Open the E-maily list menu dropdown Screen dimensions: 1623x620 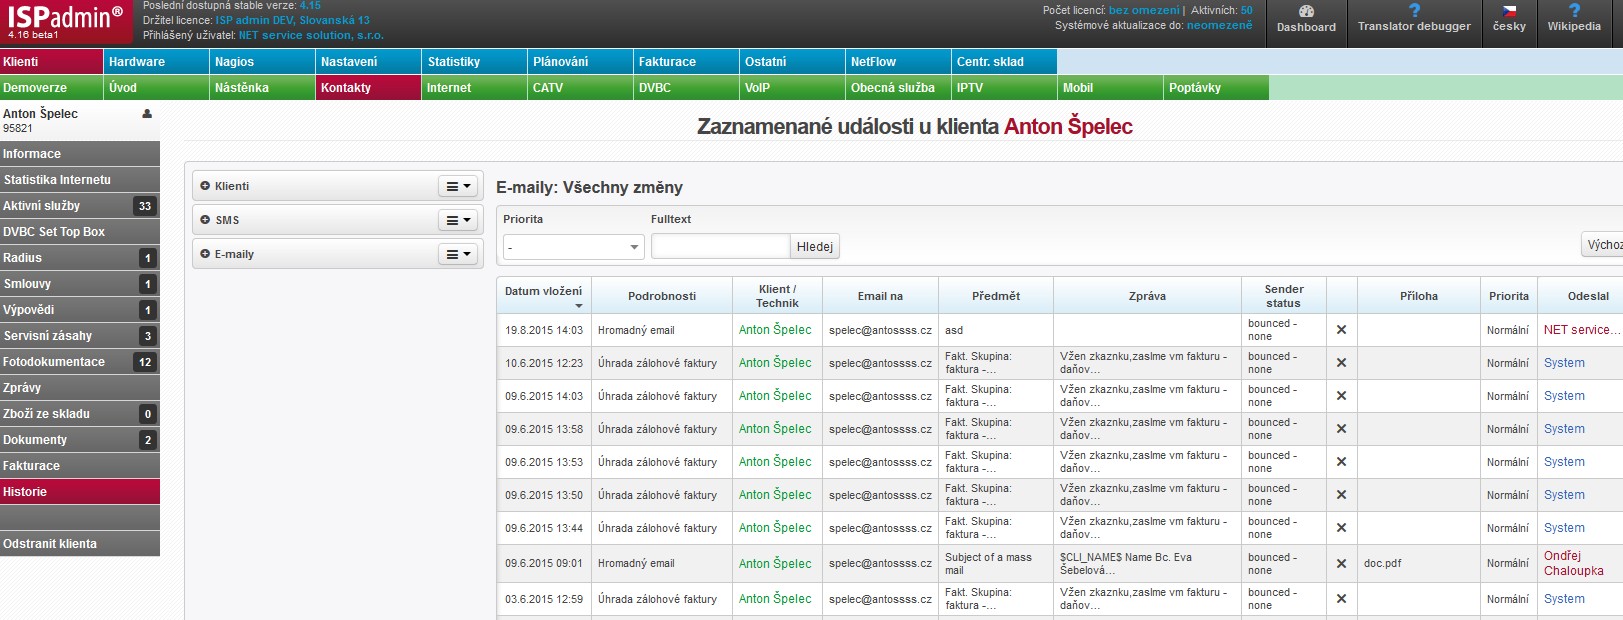pyautogui.click(x=458, y=254)
